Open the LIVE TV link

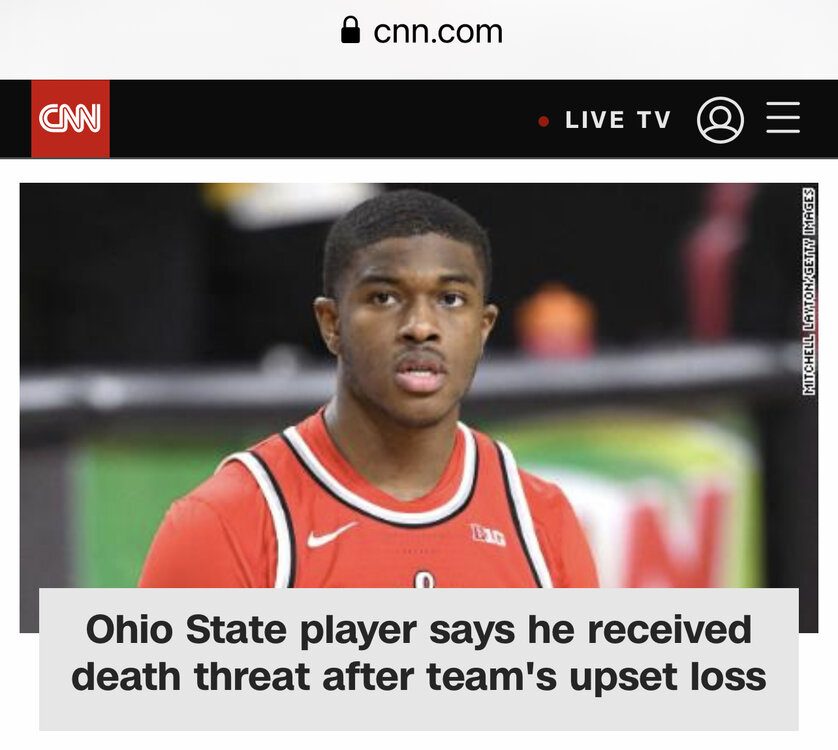618,120
